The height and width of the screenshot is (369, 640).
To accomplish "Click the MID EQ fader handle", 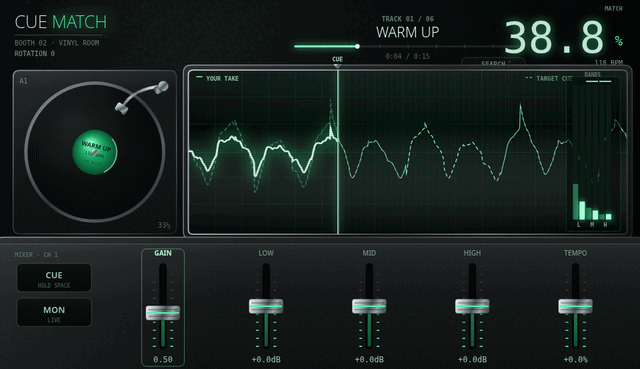I will [369, 306].
